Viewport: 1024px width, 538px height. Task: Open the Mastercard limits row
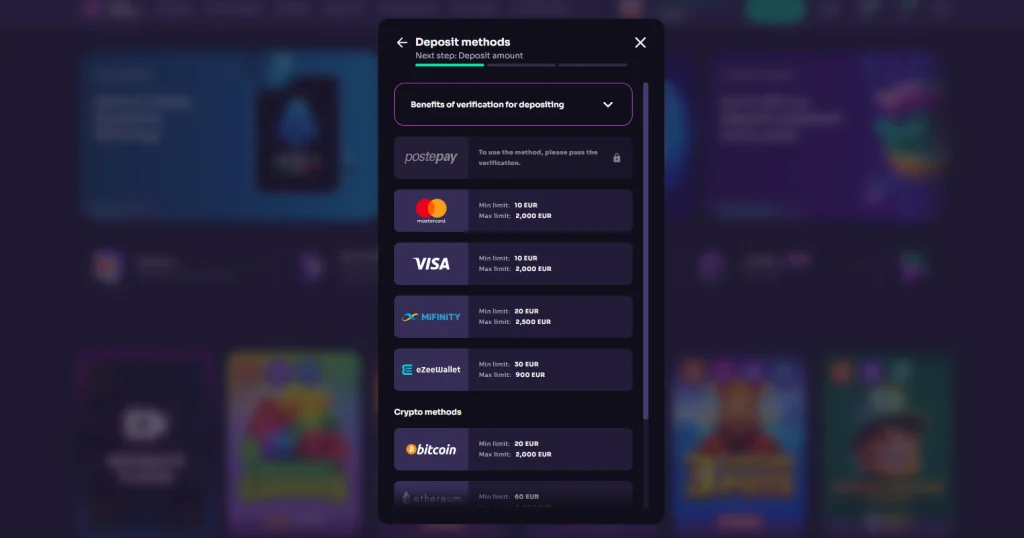tap(513, 211)
